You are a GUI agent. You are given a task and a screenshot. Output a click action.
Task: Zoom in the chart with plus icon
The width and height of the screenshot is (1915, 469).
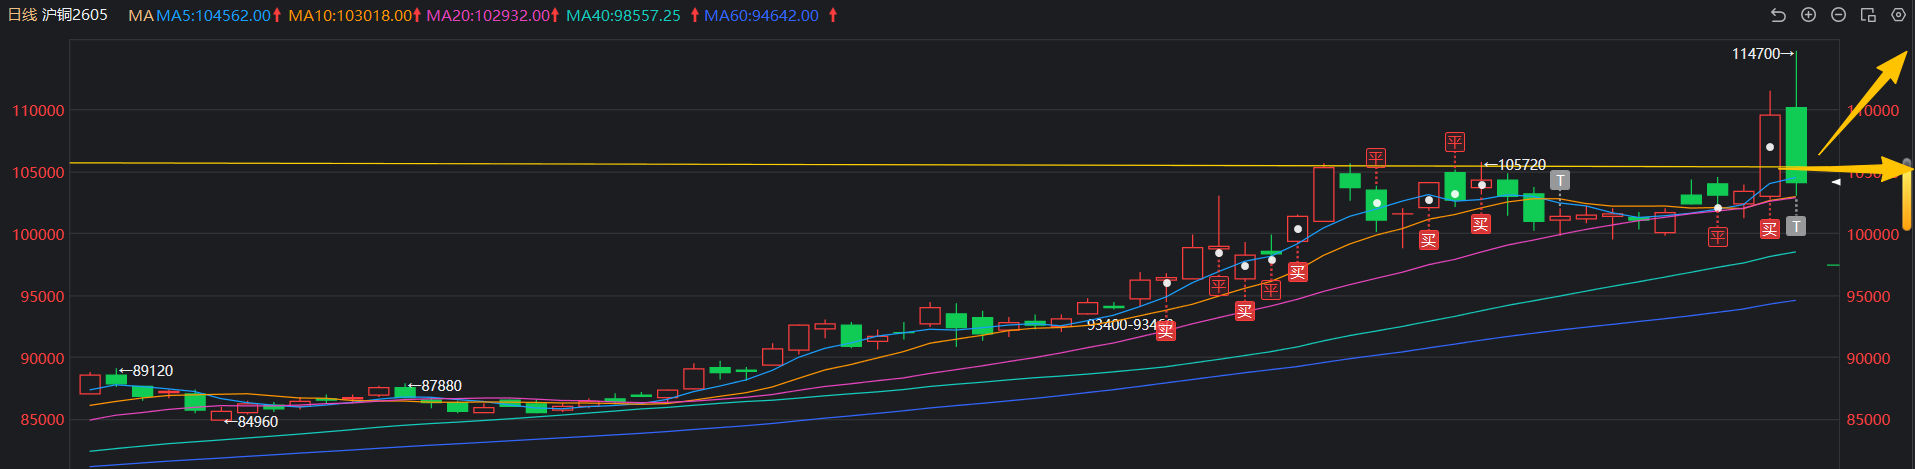coord(1808,15)
